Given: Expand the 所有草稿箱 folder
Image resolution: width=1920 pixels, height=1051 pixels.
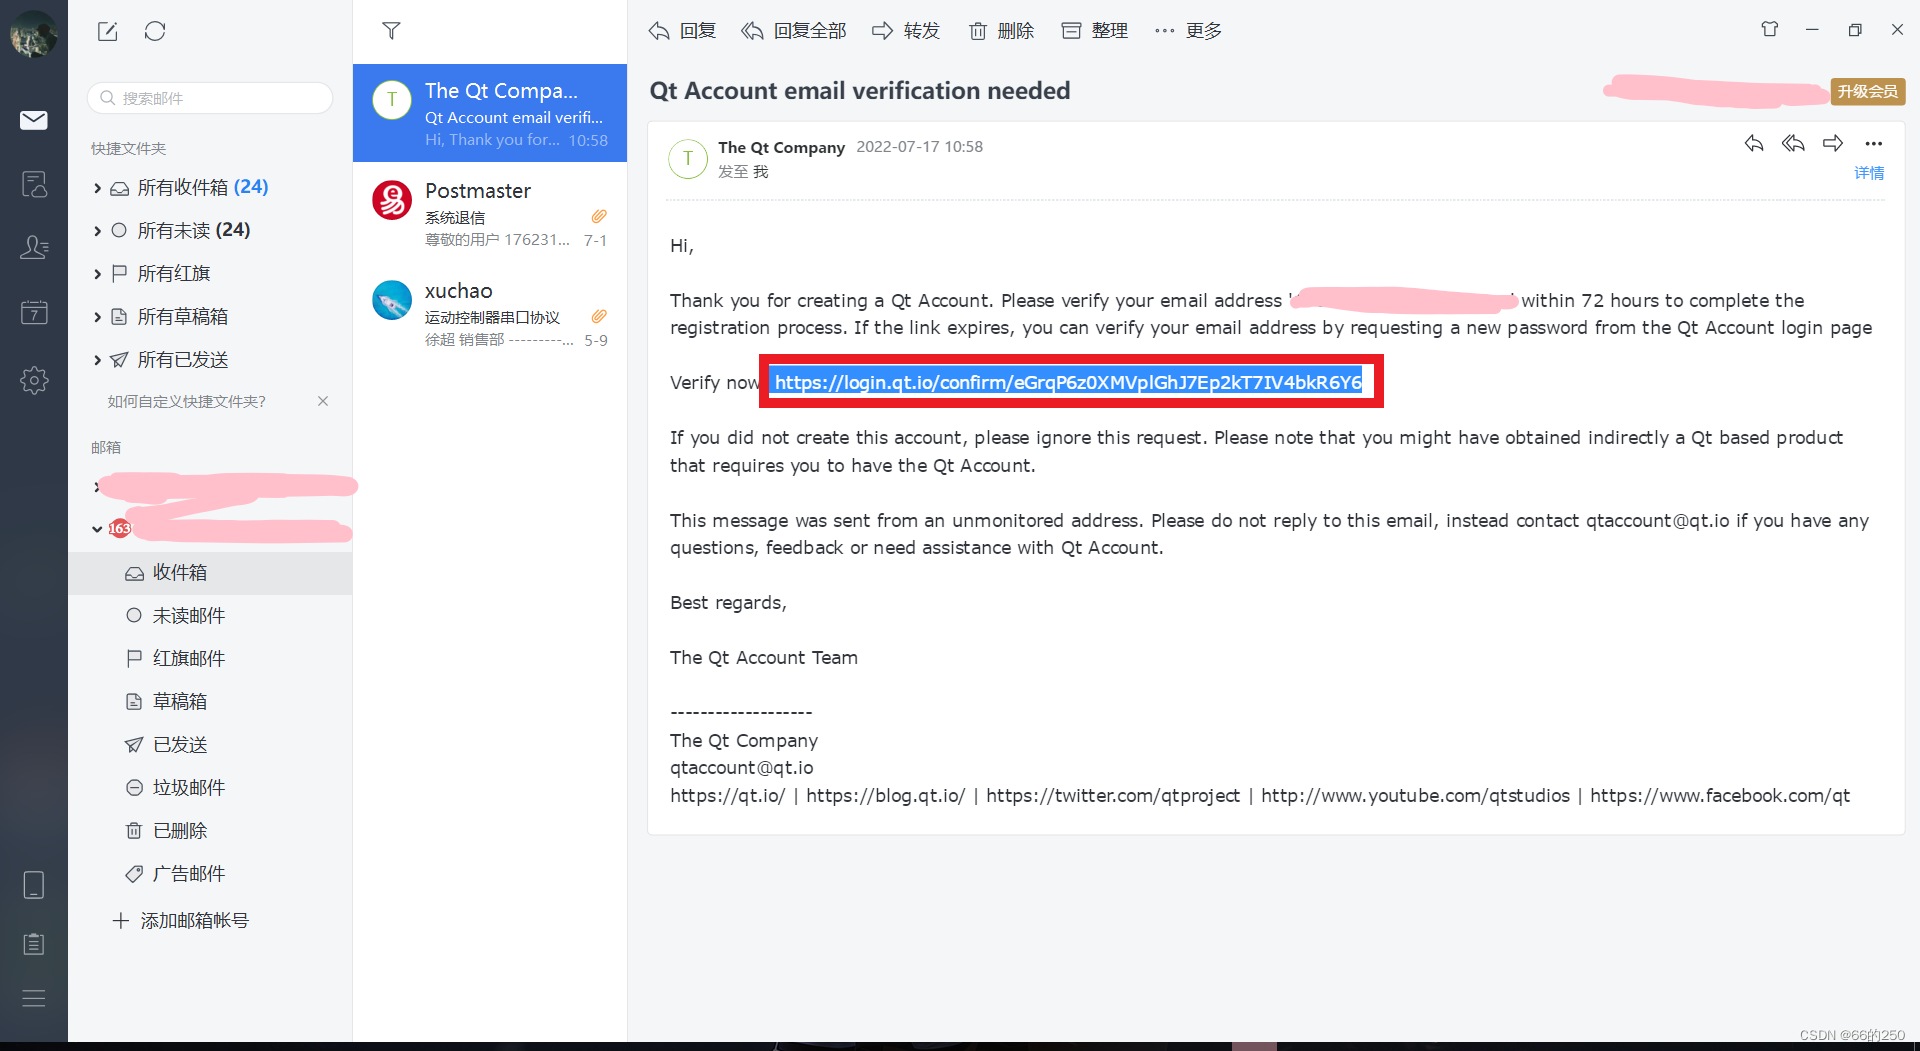Looking at the screenshot, I should click(97, 317).
